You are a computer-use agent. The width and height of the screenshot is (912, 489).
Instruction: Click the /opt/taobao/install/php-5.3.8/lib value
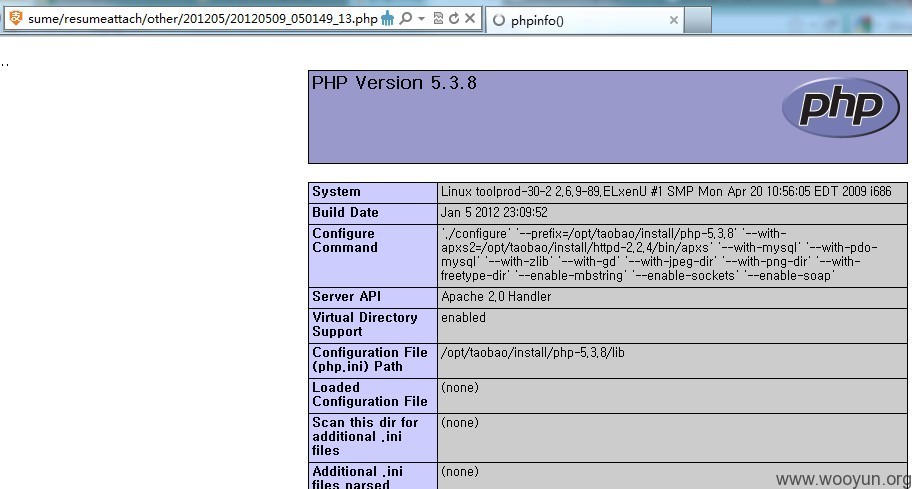[x=533, y=352]
